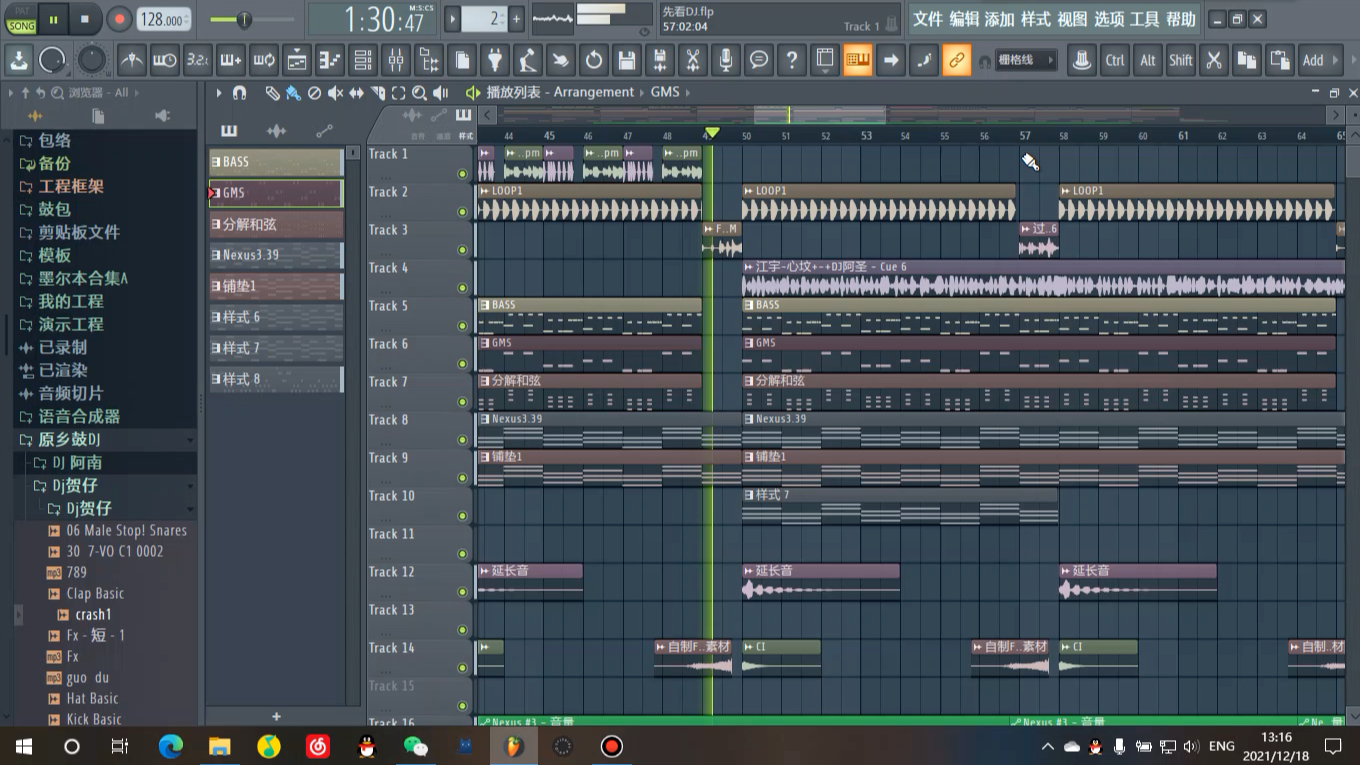Open the 编辑 menu

click(964, 19)
